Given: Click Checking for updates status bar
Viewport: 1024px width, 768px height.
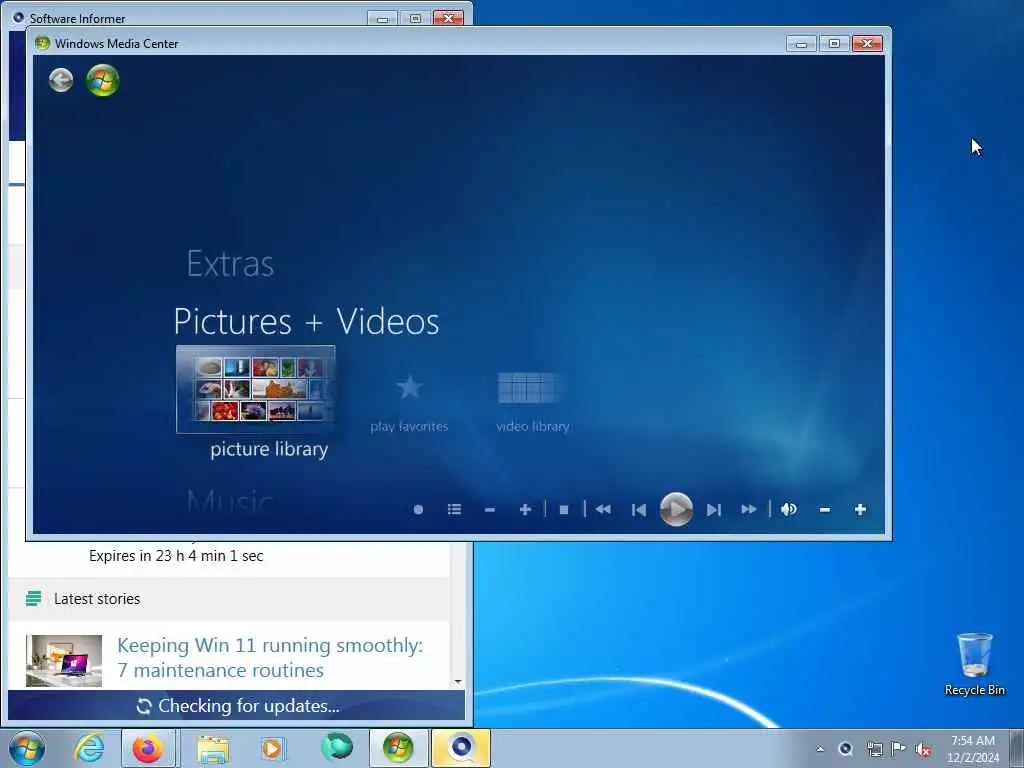Looking at the screenshot, I should [236, 705].
